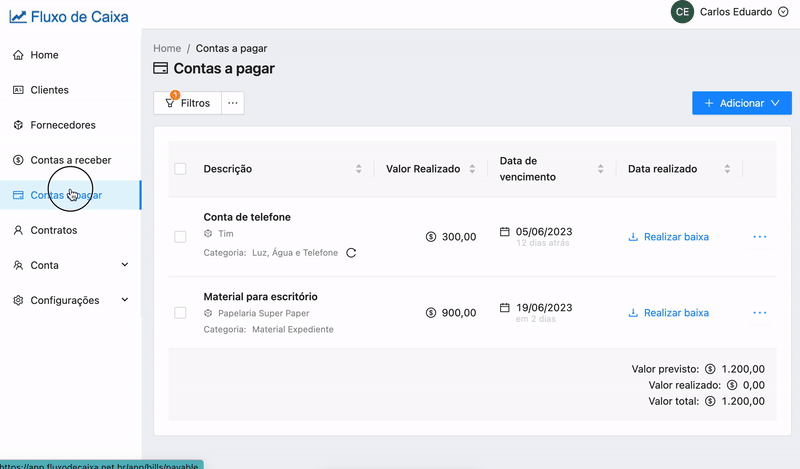The width and height of the screenshot is (800, 469).
Task: Sort by Data de vencimento arrows
Action: tap(601, 169)
